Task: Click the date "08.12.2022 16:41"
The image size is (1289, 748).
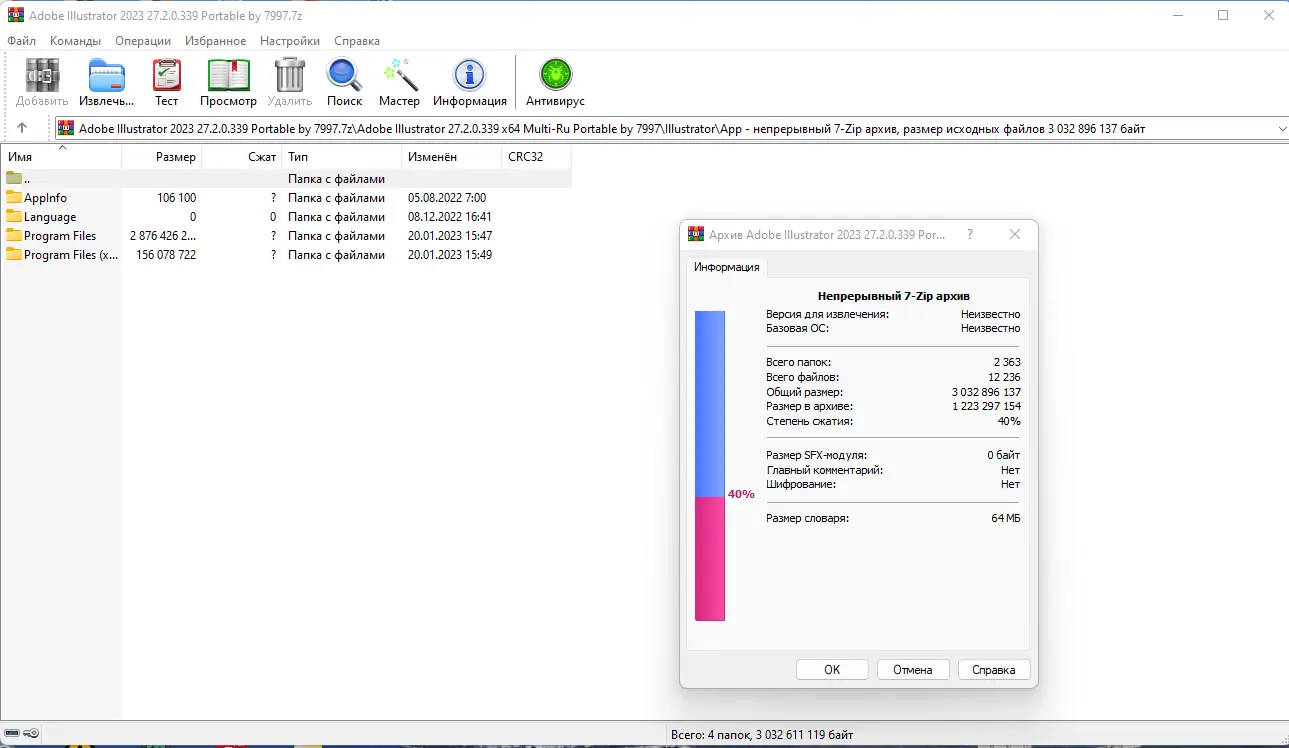Action: tap(450, 217)
